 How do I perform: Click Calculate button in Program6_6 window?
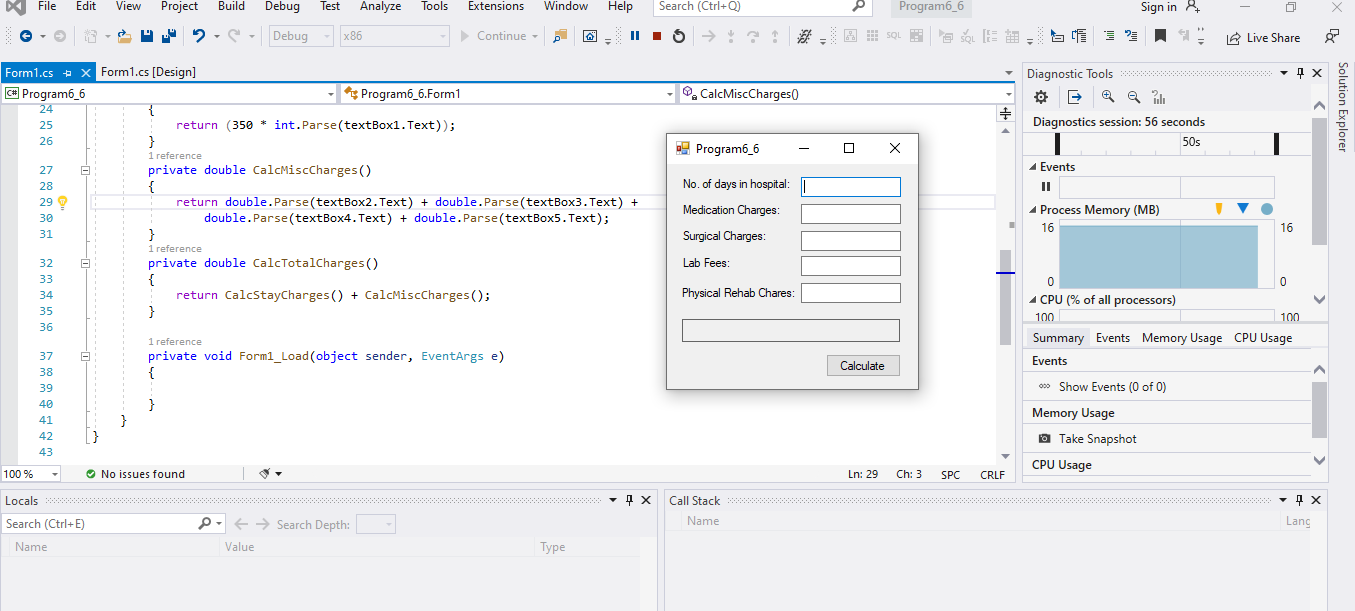coord(862,366)
